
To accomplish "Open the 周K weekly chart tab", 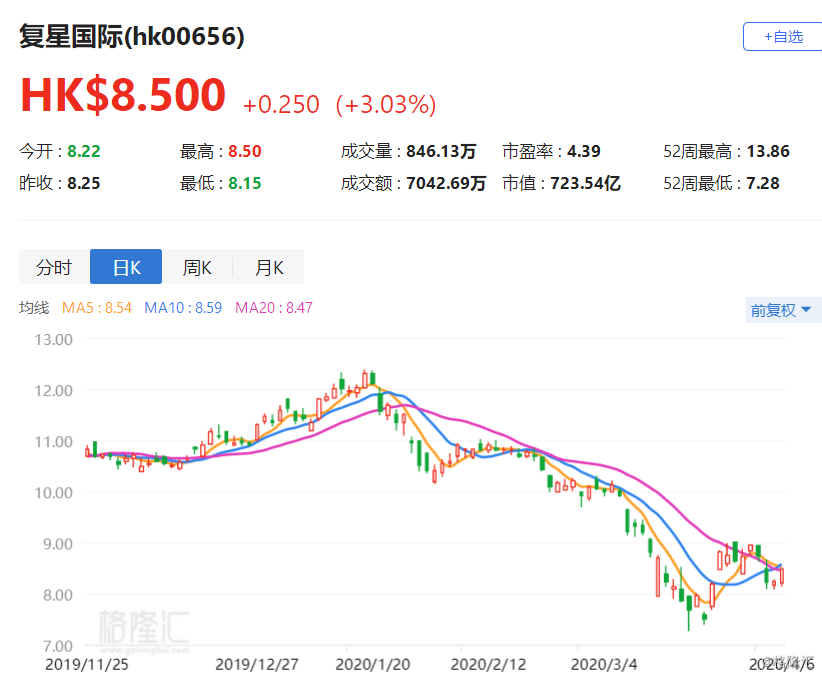I will coord(197,267).
